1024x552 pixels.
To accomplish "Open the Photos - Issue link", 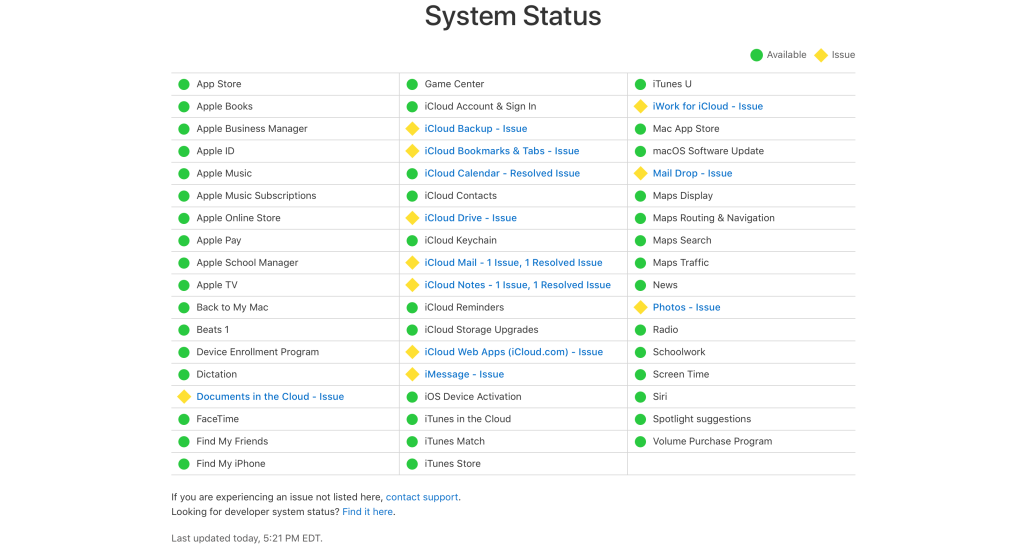I will (686, 307).
